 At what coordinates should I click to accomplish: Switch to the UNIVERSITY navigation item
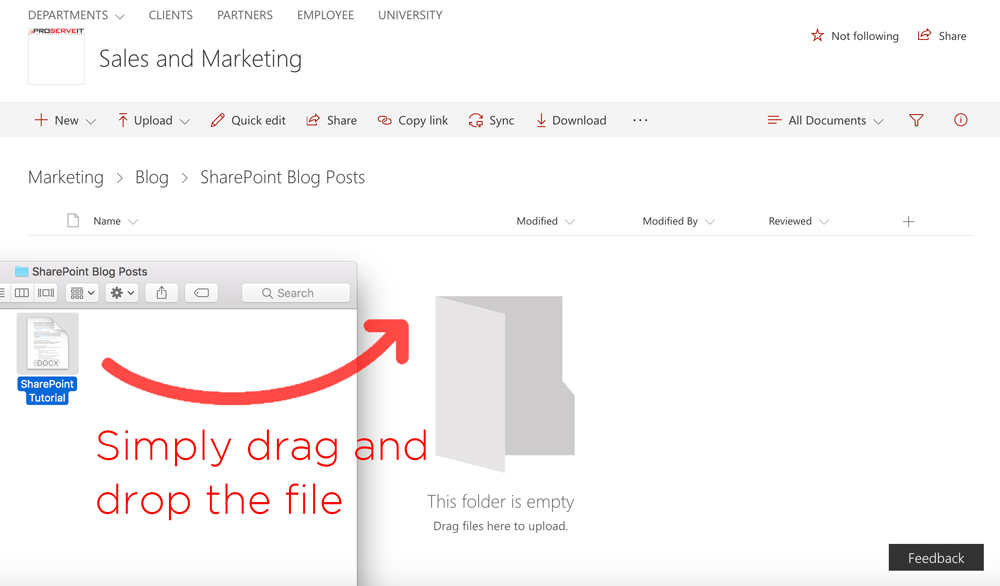(x=410, y=15)
